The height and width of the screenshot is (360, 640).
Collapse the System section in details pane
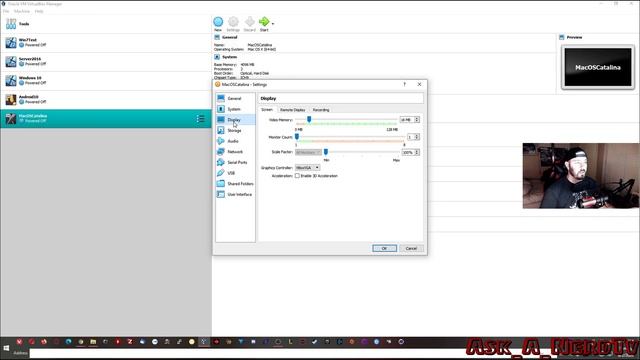[x=217, y=57]
